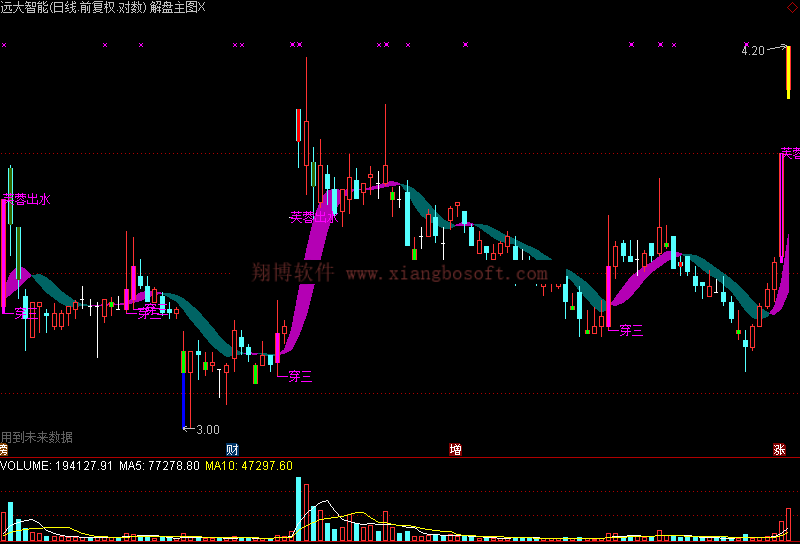Viewport: 800px width, 544px height.
Task: Open the VOLUME indicator label
Action: pyautogui.click(x=25, y=466)
